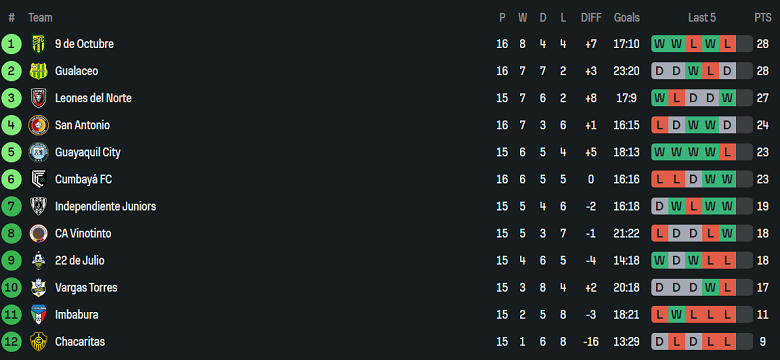The width and height of the screenshot is (780, 360).
Task: Open the 22 de Julio team link
Action: click(x=80, y=261)
